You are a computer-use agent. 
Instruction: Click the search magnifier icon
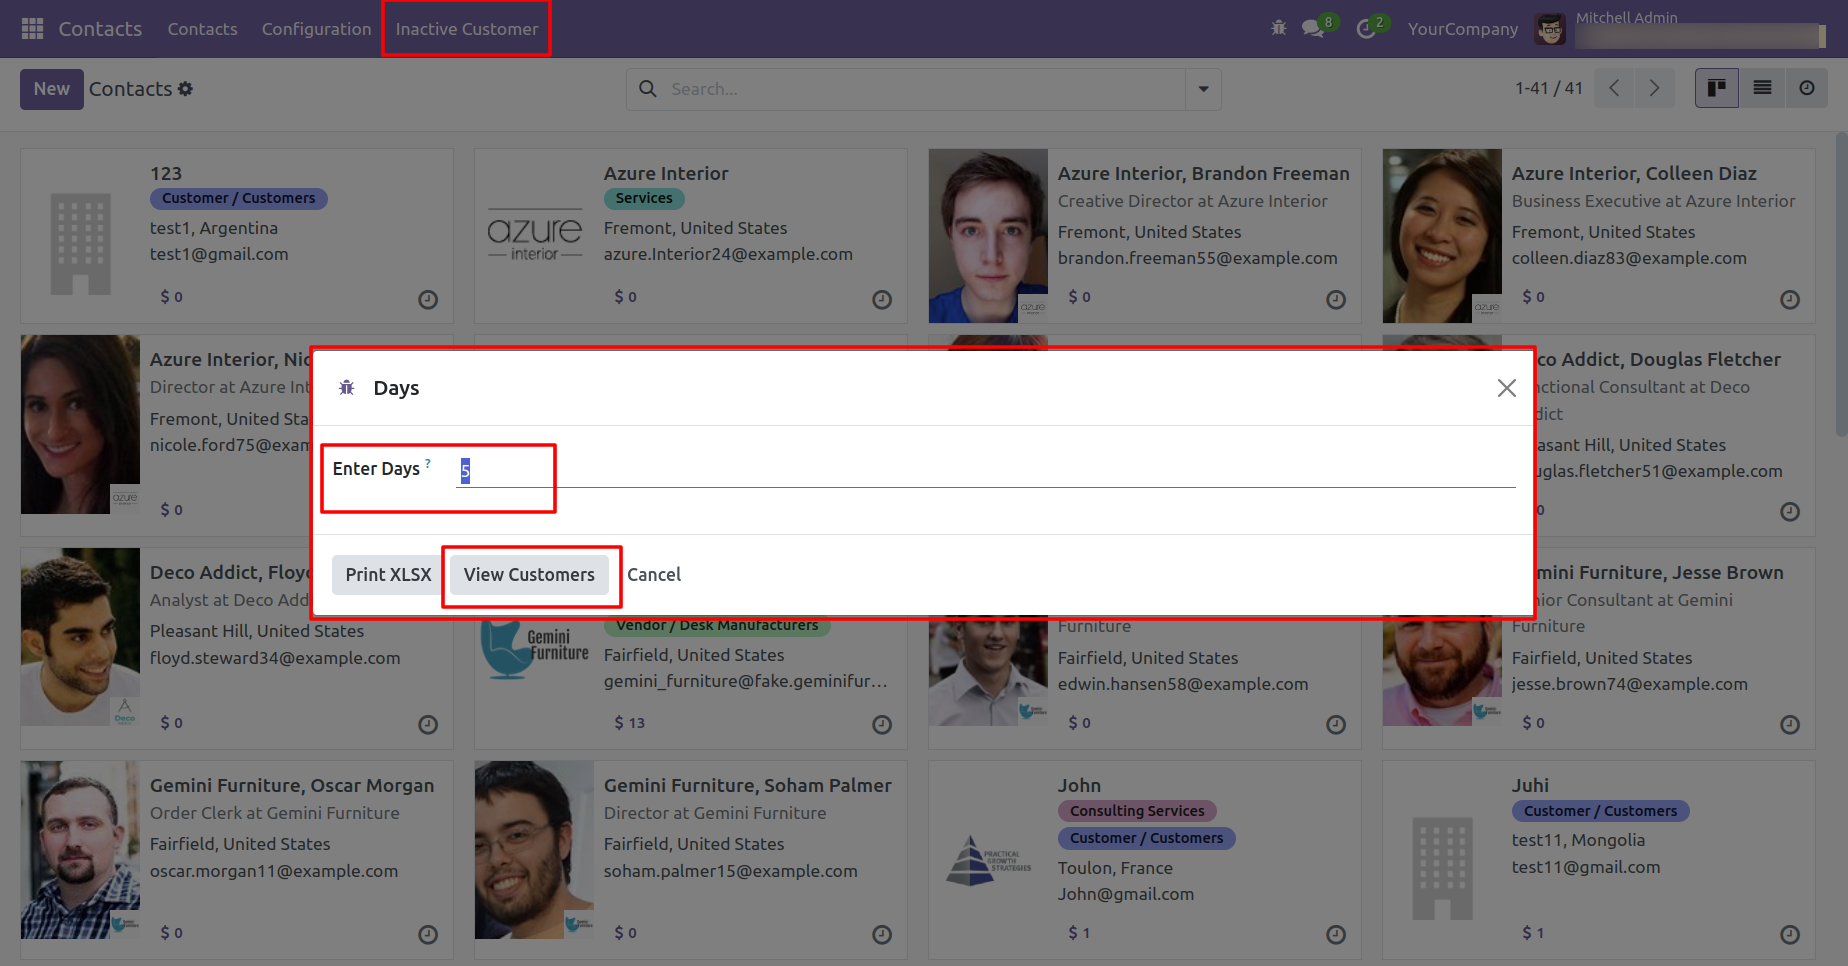click(648, 89)
